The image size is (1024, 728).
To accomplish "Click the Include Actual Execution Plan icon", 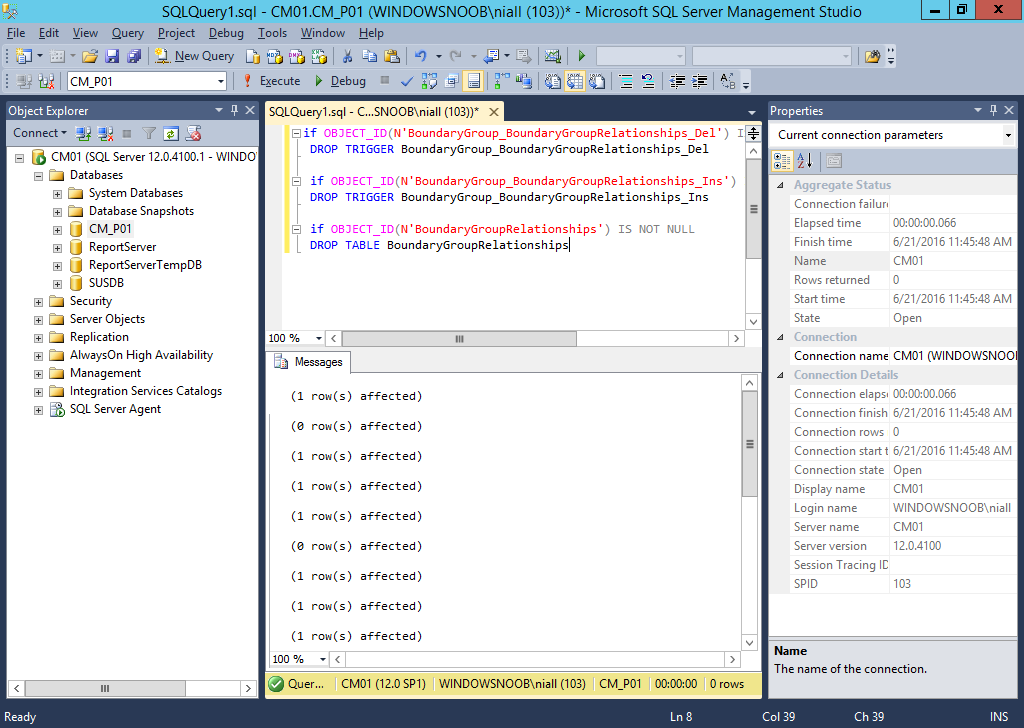I will pyautogui.click(x=502, y=82).
